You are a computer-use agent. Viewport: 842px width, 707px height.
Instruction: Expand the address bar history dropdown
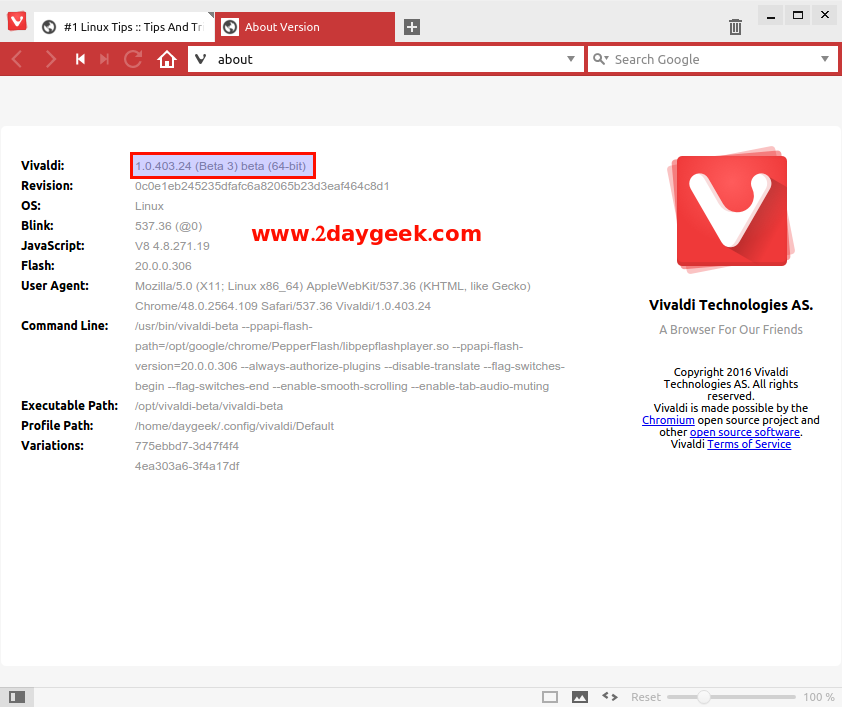coord(569,60)
